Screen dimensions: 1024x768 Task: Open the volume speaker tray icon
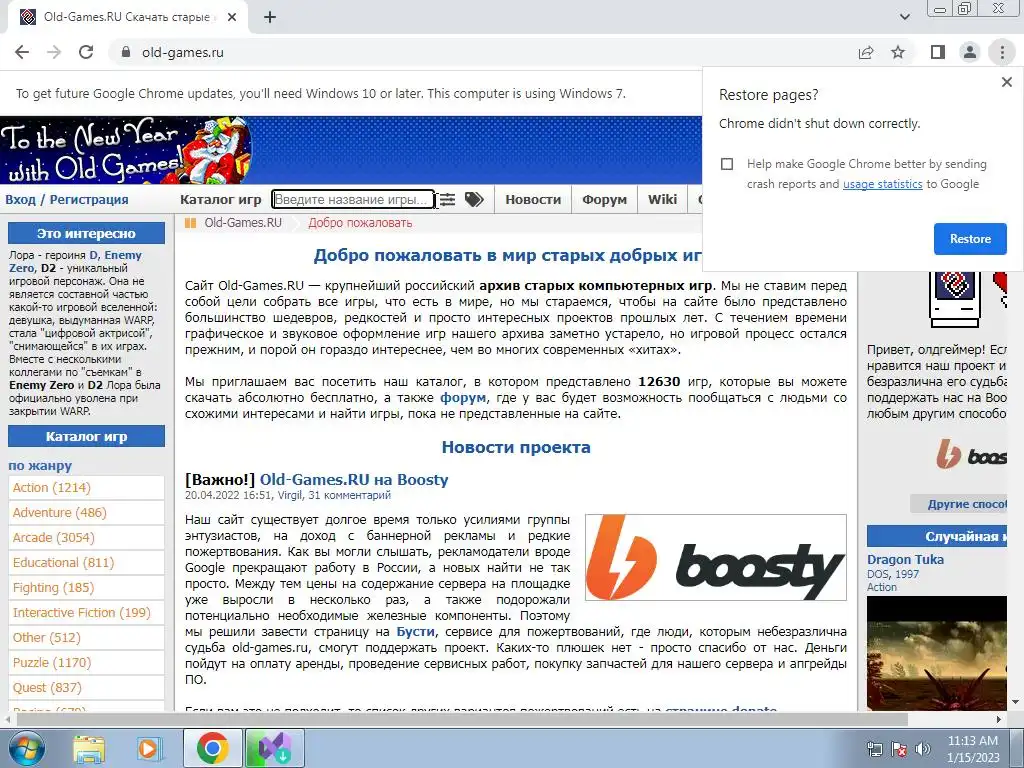pos(922,749)
